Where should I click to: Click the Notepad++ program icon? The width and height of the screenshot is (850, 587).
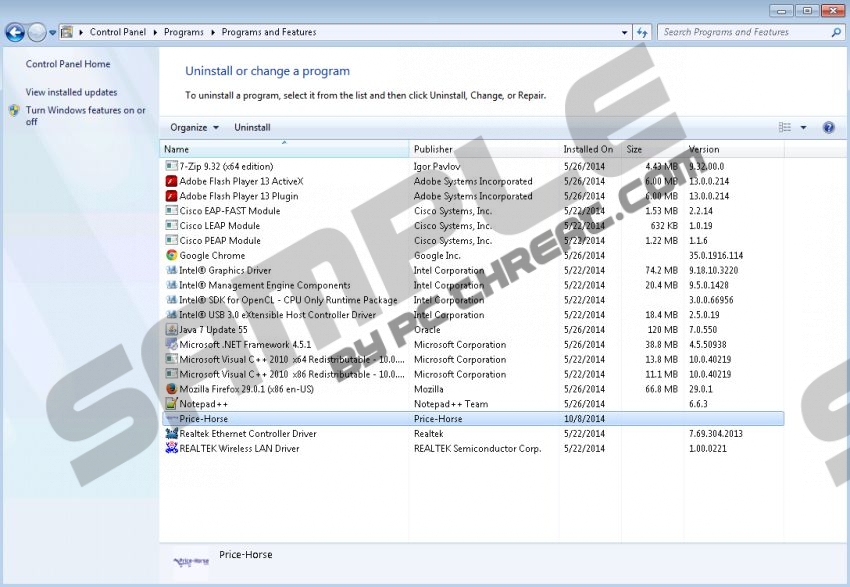(x=171, y=404)
